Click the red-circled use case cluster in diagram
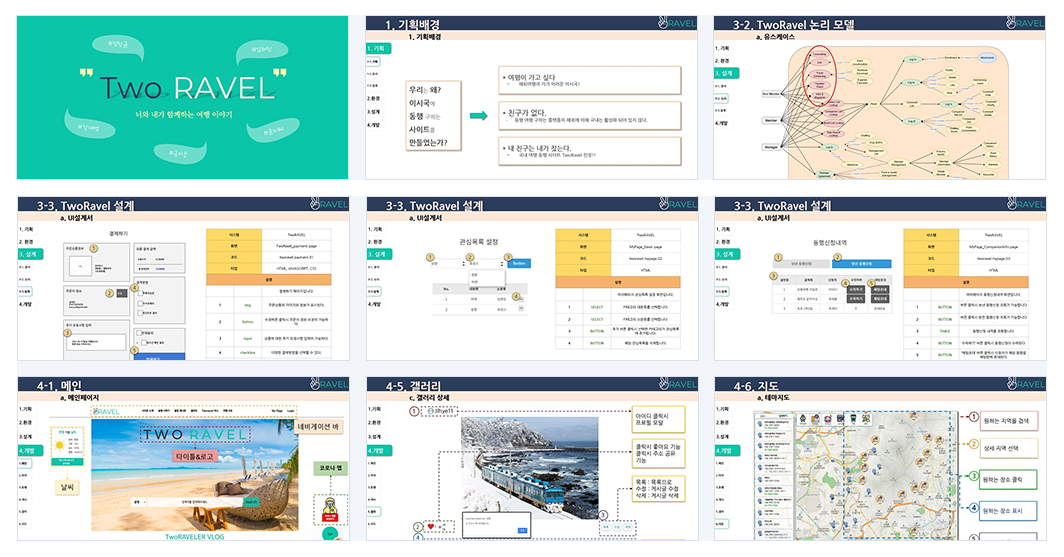Viewport: 1064px width, 557px height. pos(819,77)
